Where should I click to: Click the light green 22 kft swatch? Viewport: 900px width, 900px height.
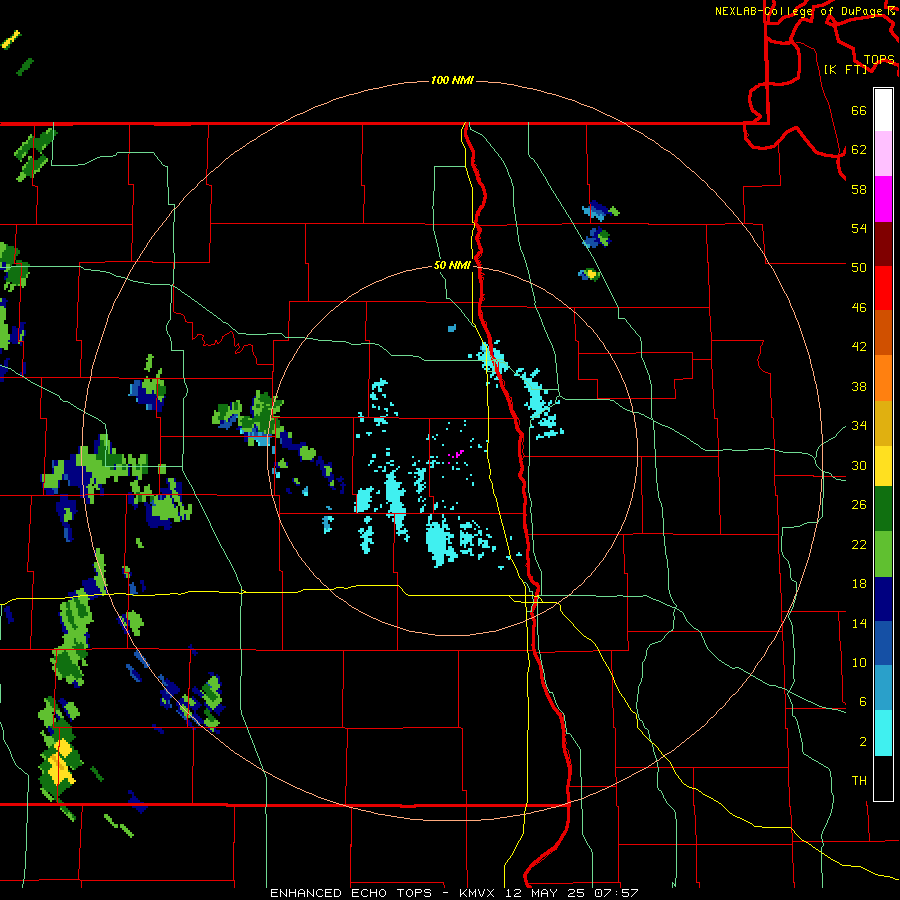coord(883,554)
